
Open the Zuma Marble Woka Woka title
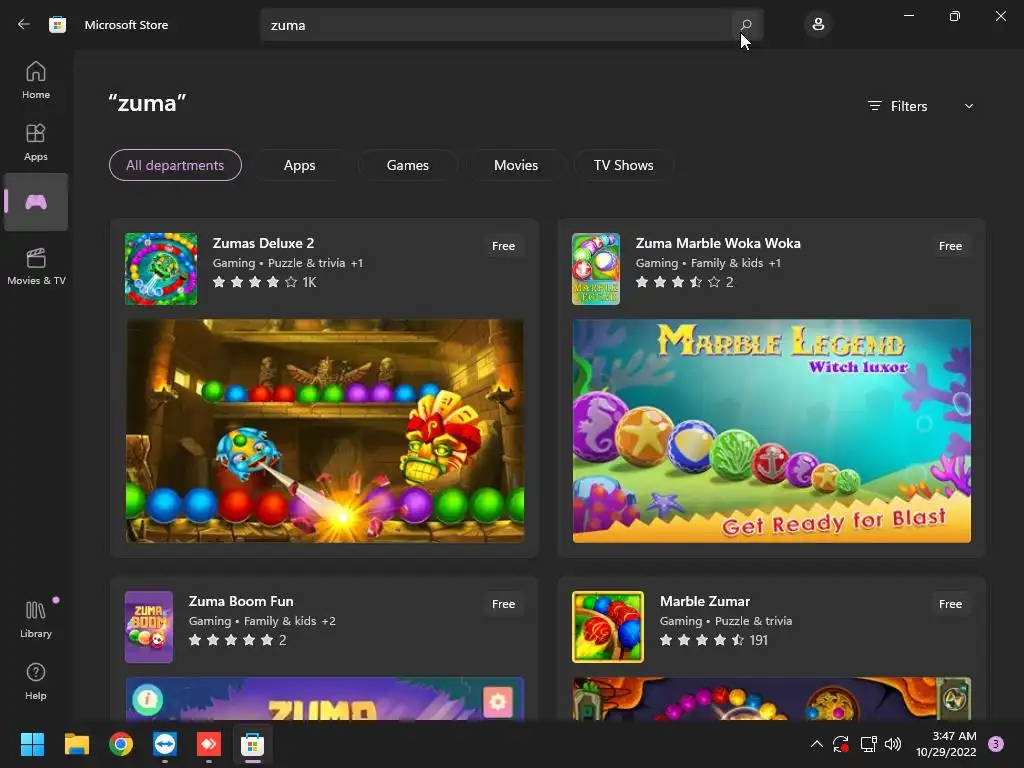[718, 243]
